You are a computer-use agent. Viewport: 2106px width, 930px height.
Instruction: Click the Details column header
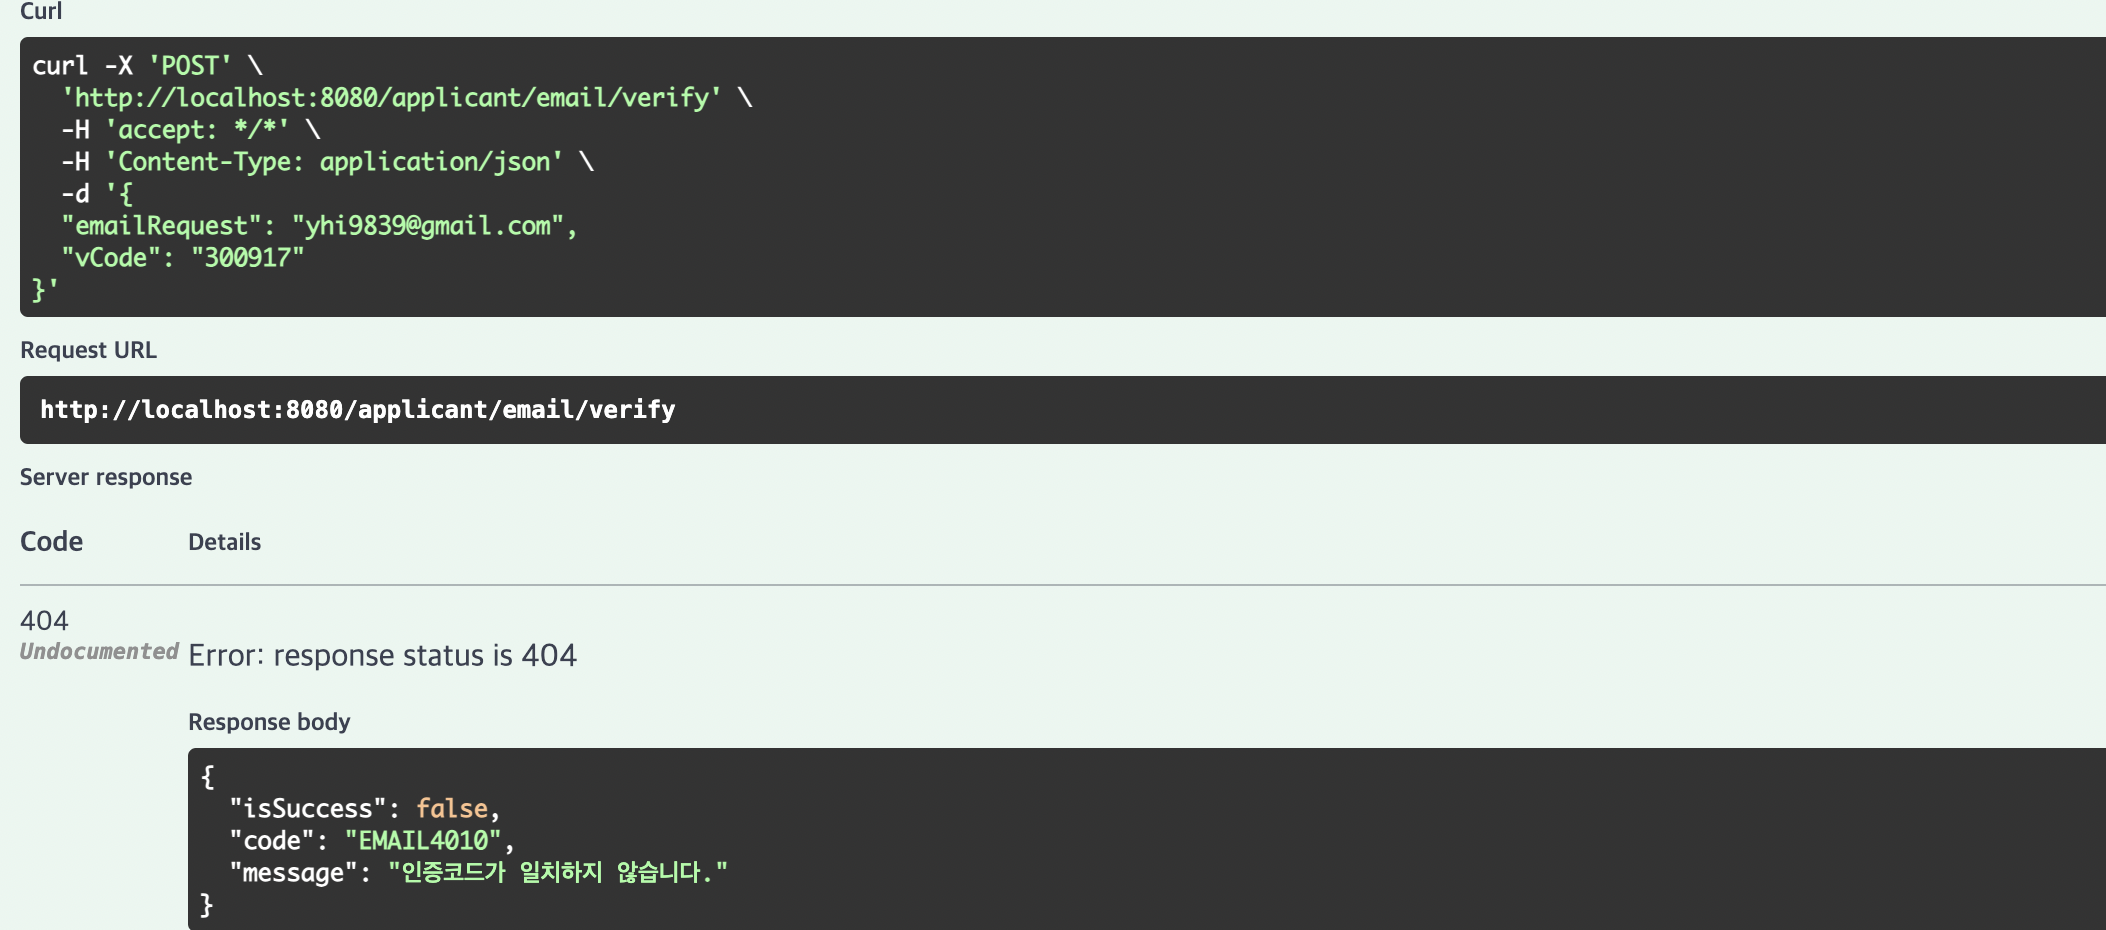[x=224, y=542]
